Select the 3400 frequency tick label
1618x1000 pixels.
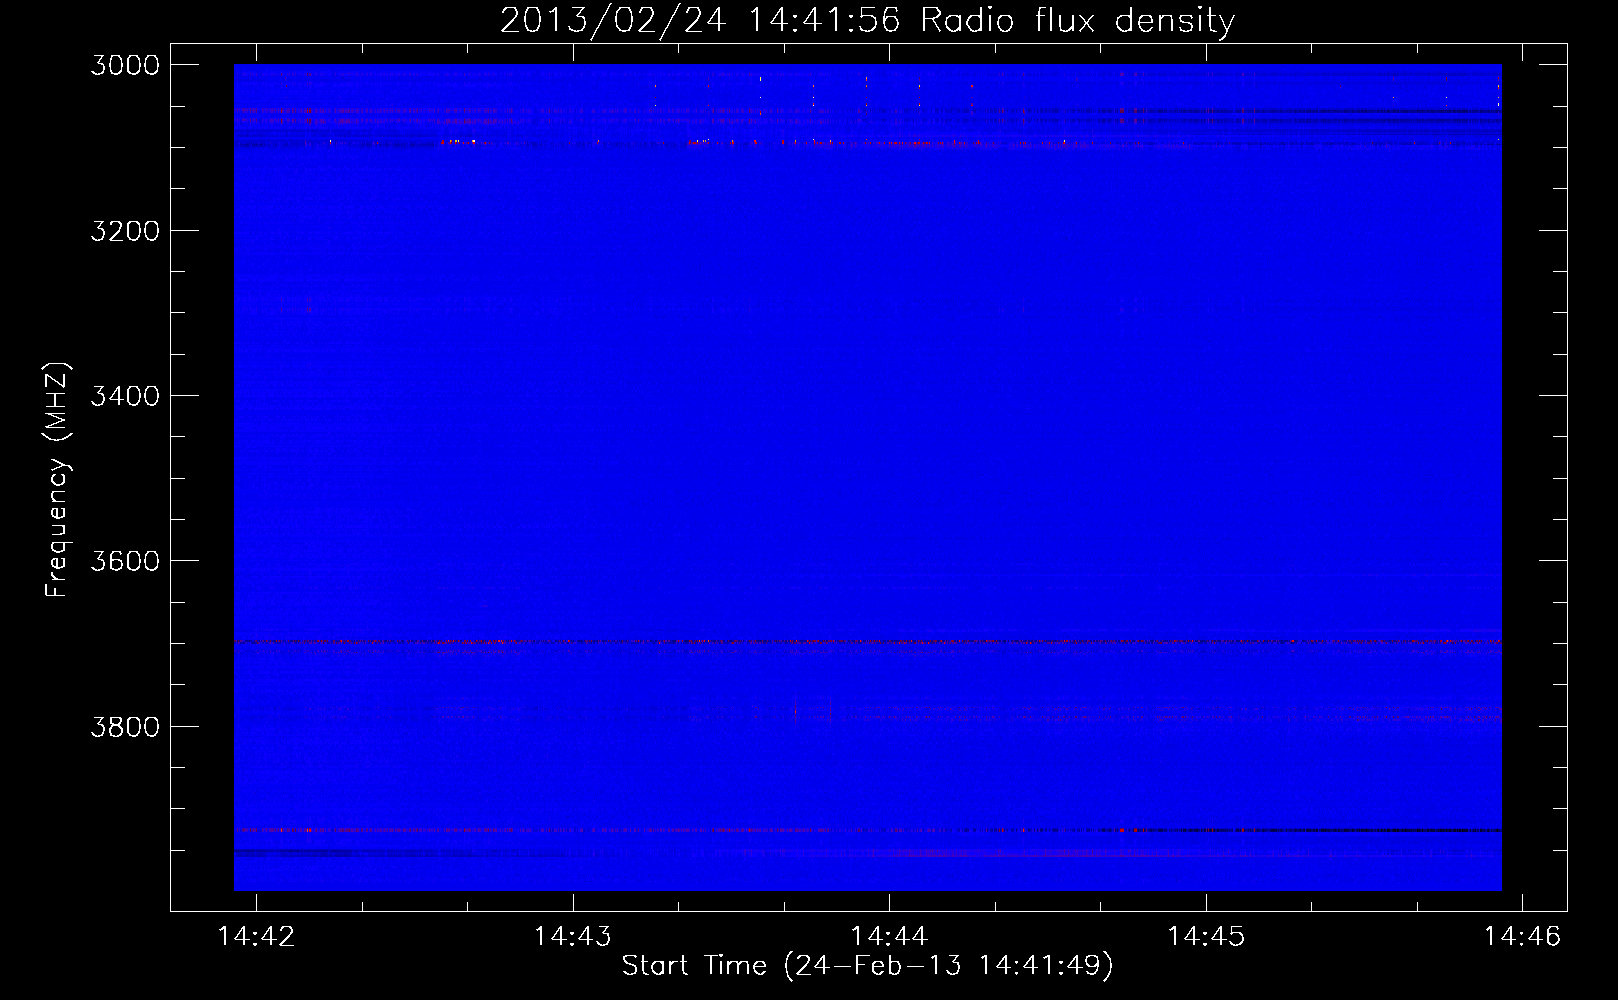coord(125,396)
